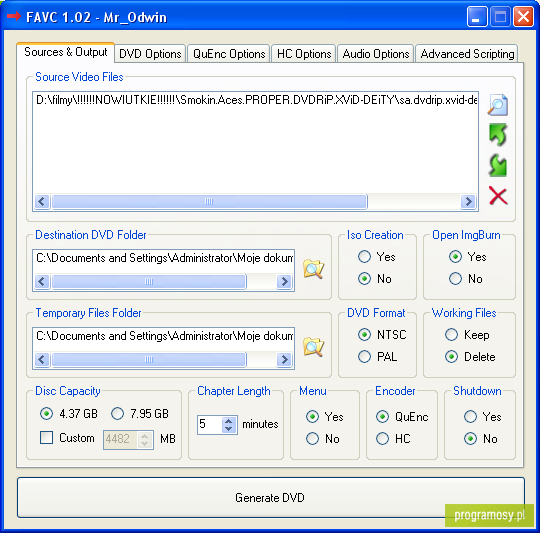The image size is (540, 533).
Task: Set Iso Creation to Yes
Action: pyautogui.click(x=364, y=257)
